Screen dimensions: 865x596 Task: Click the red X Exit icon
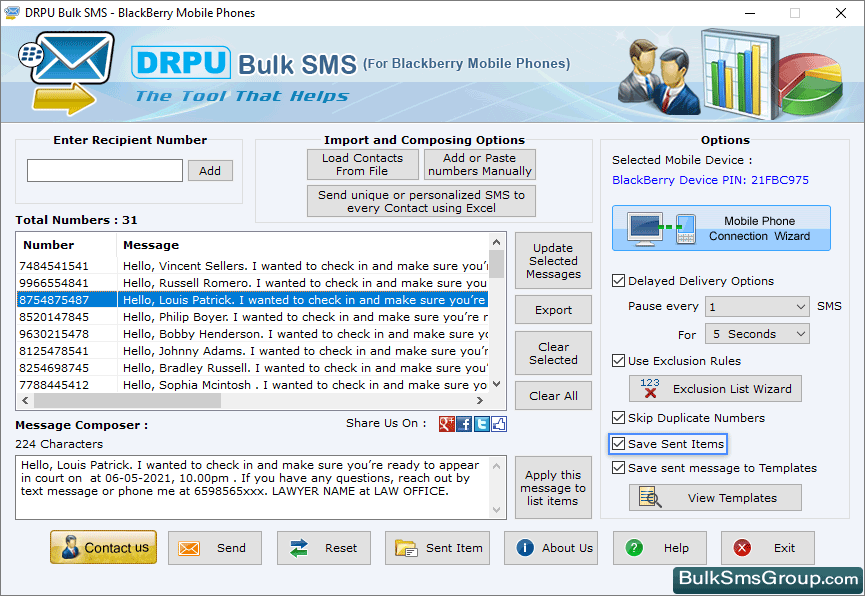click(x=742, y=548)
